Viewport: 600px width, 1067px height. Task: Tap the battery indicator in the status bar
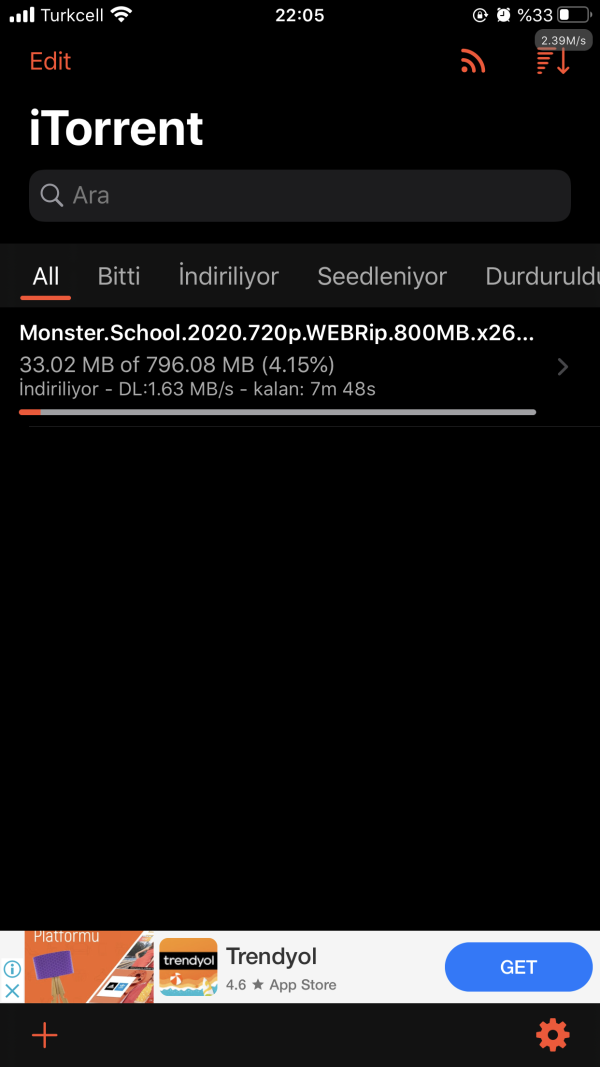573,15
